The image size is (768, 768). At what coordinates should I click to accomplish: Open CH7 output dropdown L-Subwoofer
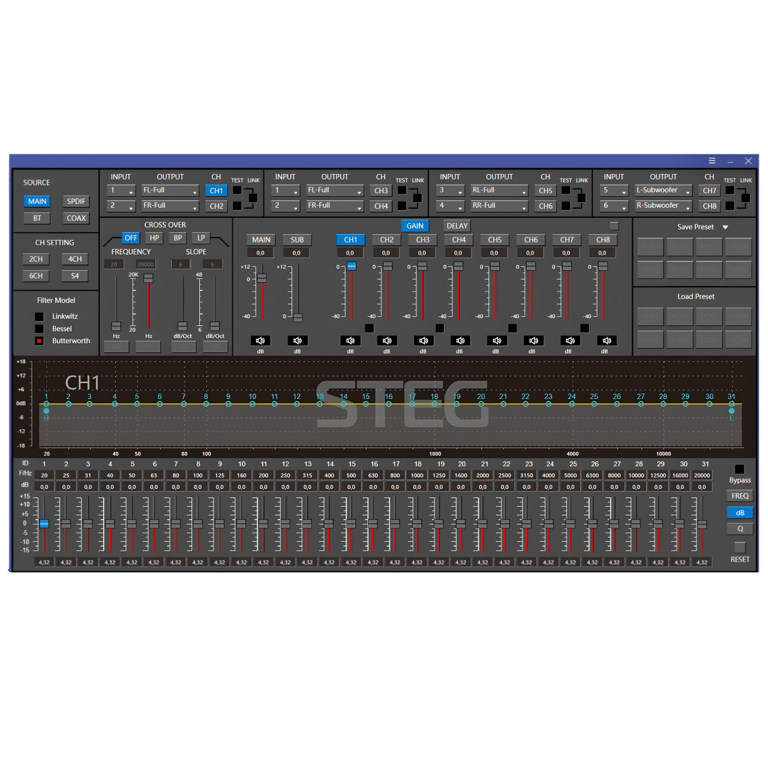click(x=663, y=191)
